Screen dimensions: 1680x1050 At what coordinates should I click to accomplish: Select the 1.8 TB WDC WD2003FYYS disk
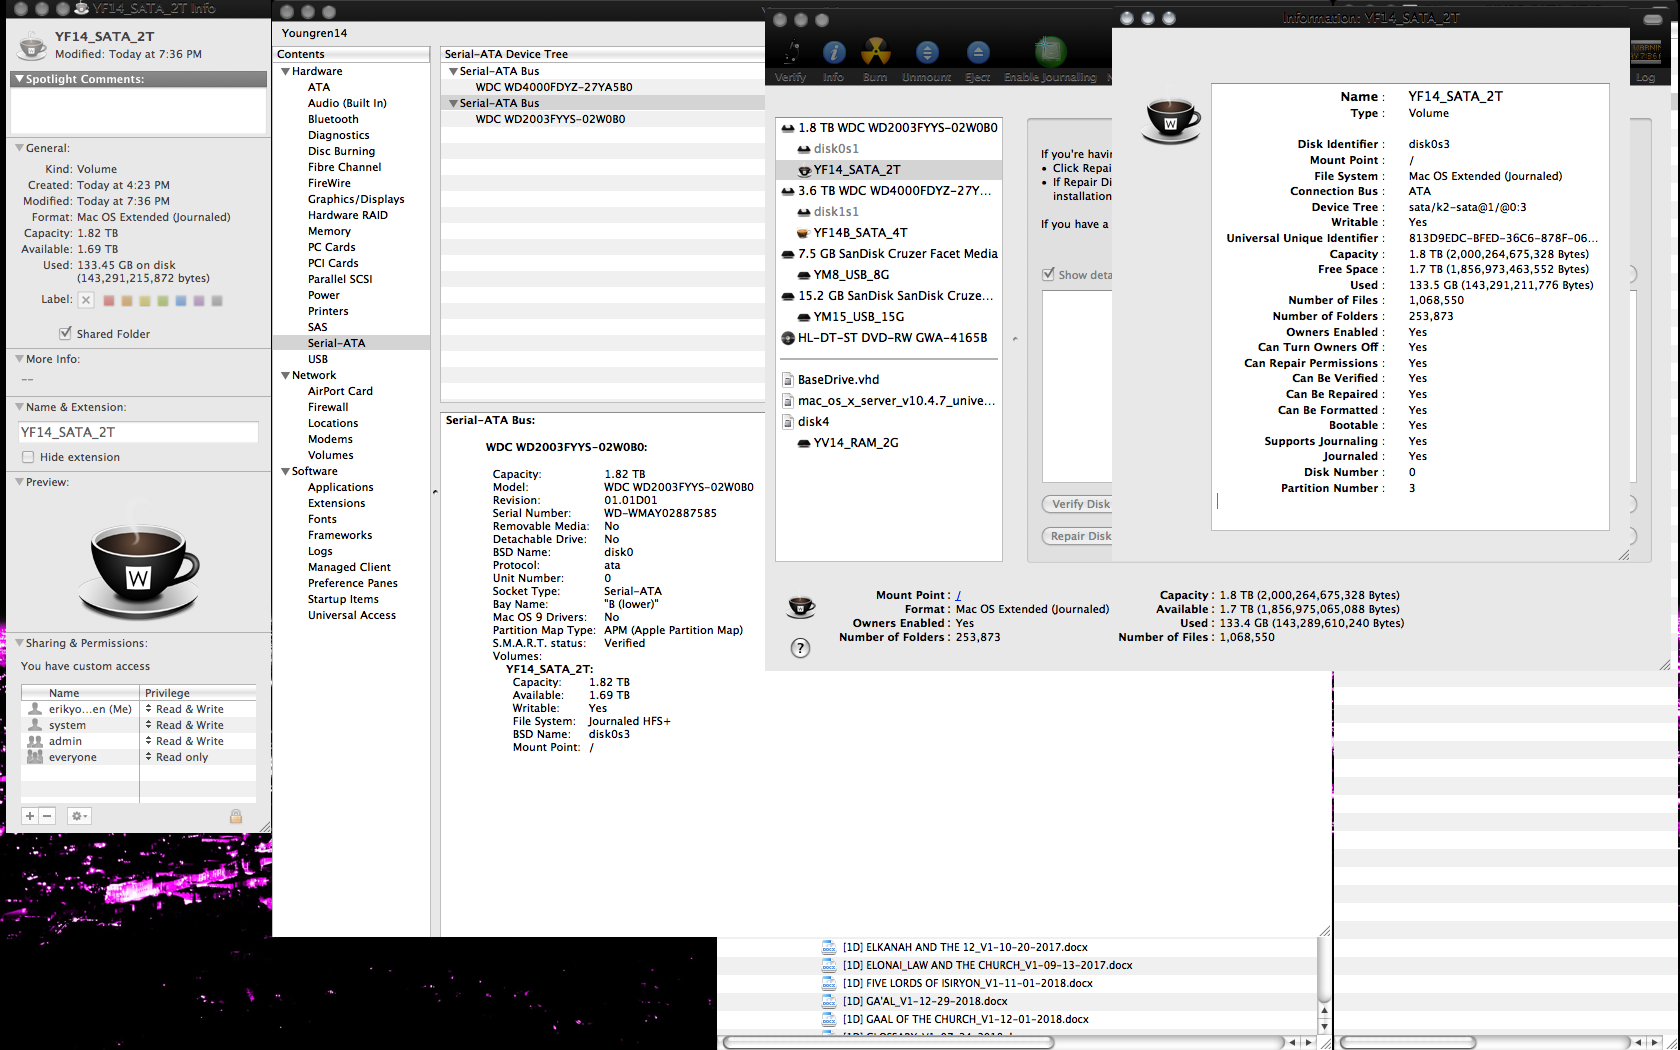click(x=889, y=128)
